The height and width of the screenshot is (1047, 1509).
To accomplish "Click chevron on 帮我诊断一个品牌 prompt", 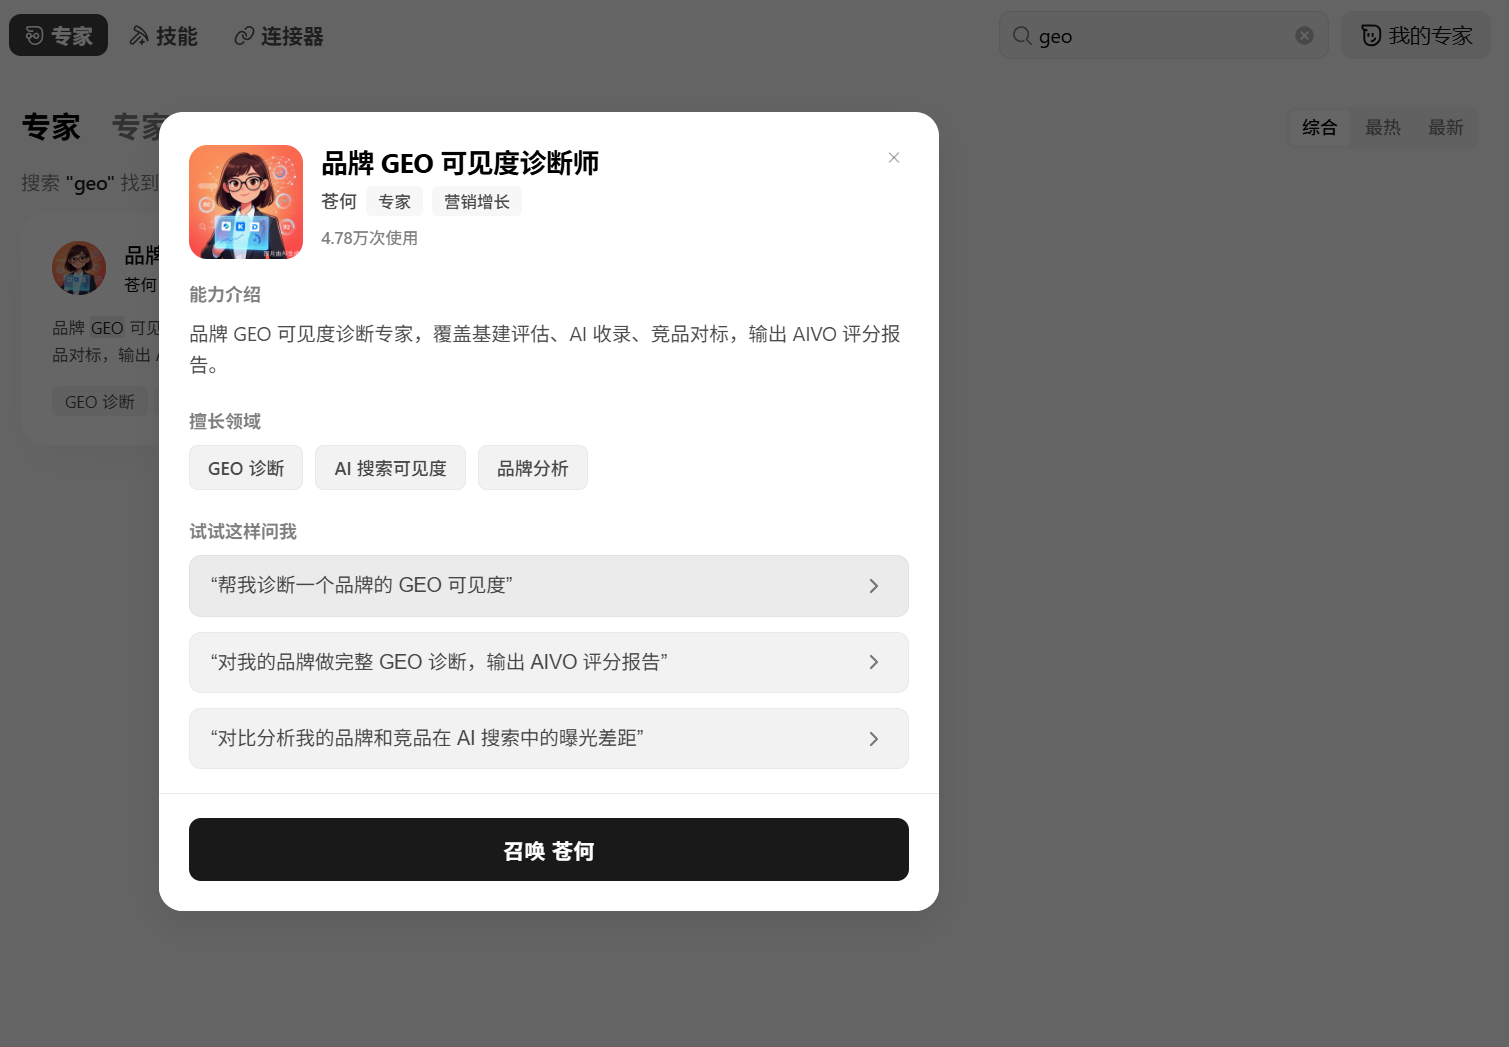I will click(874, 586).
